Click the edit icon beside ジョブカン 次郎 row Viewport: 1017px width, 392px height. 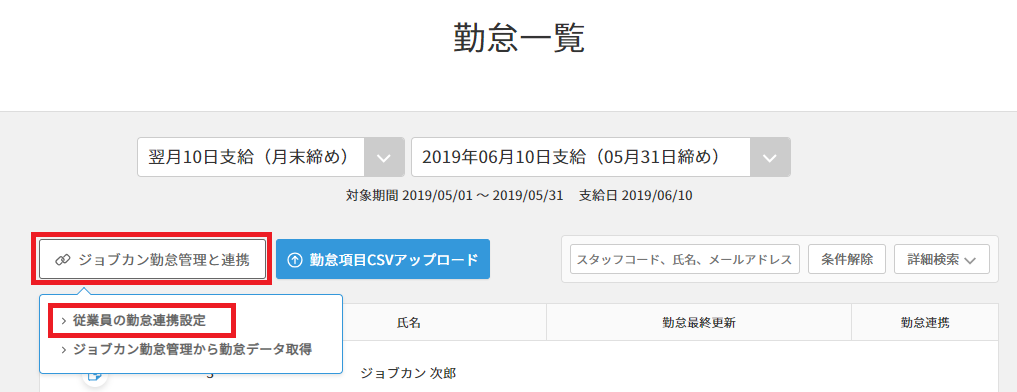95,375
